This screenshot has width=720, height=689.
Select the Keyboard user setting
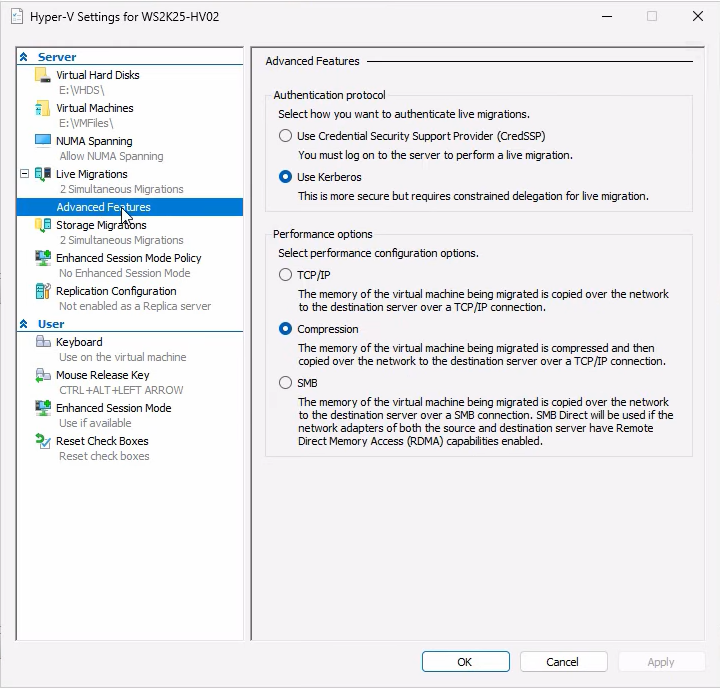[79, 342]
